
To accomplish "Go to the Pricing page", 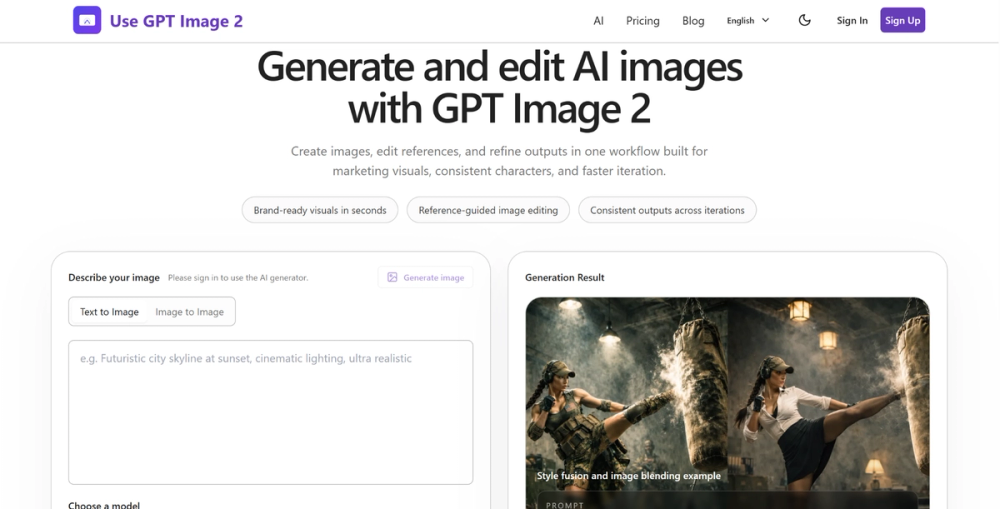I will pos(642,20).
